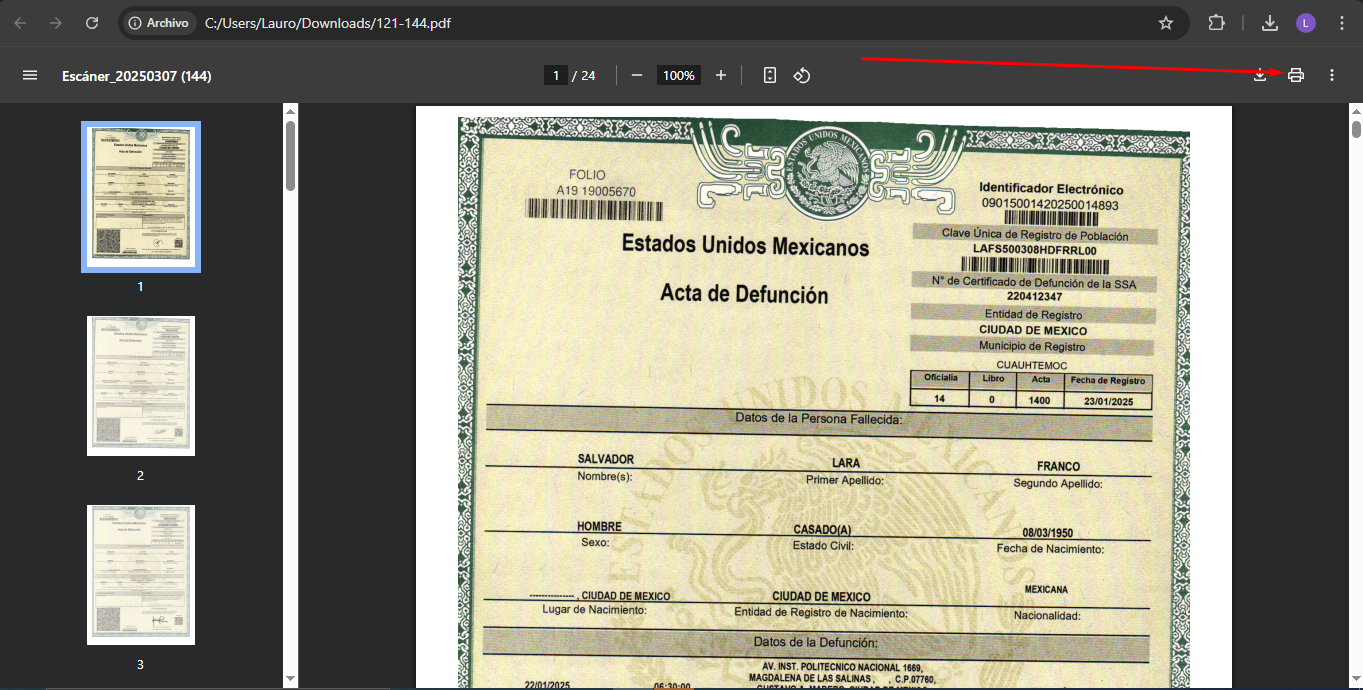Open the browser extensions puzzle icon

1217,23
